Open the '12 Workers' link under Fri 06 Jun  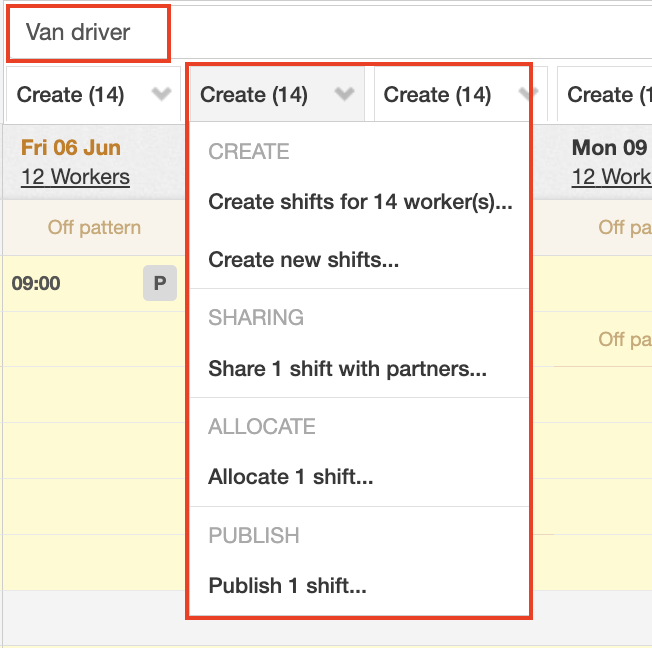click(75, 177)
